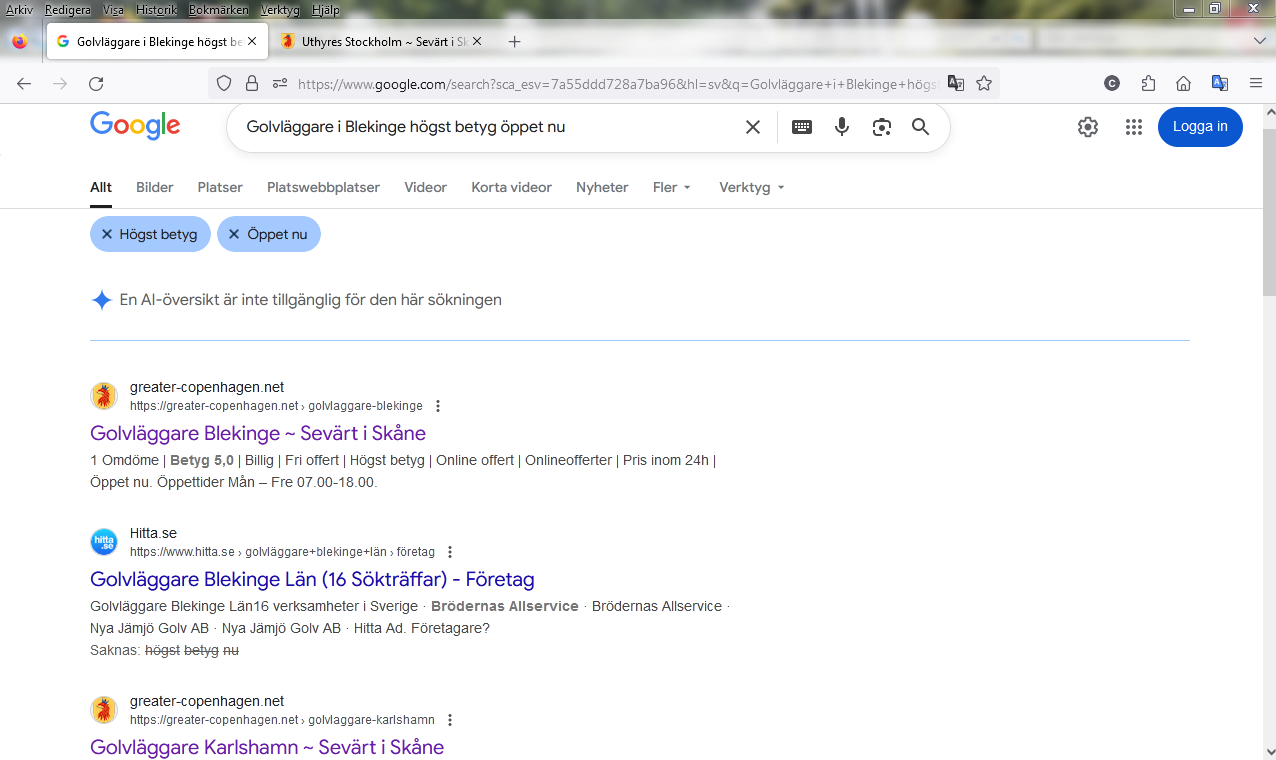
Task: Open more options for Hitta.se result
Action: pos(450,552)
